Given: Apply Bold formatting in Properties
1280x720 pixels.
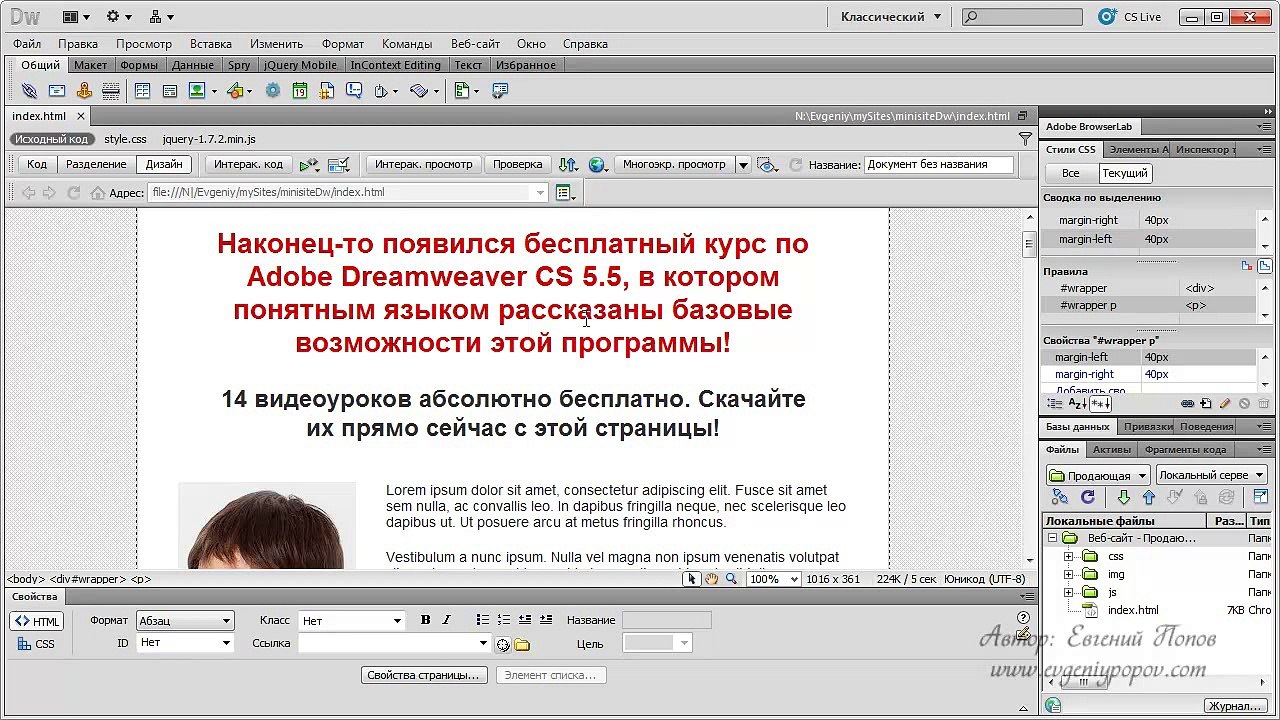Looking at the screenshot, I should pyautogui.click(x=425, y=620).
